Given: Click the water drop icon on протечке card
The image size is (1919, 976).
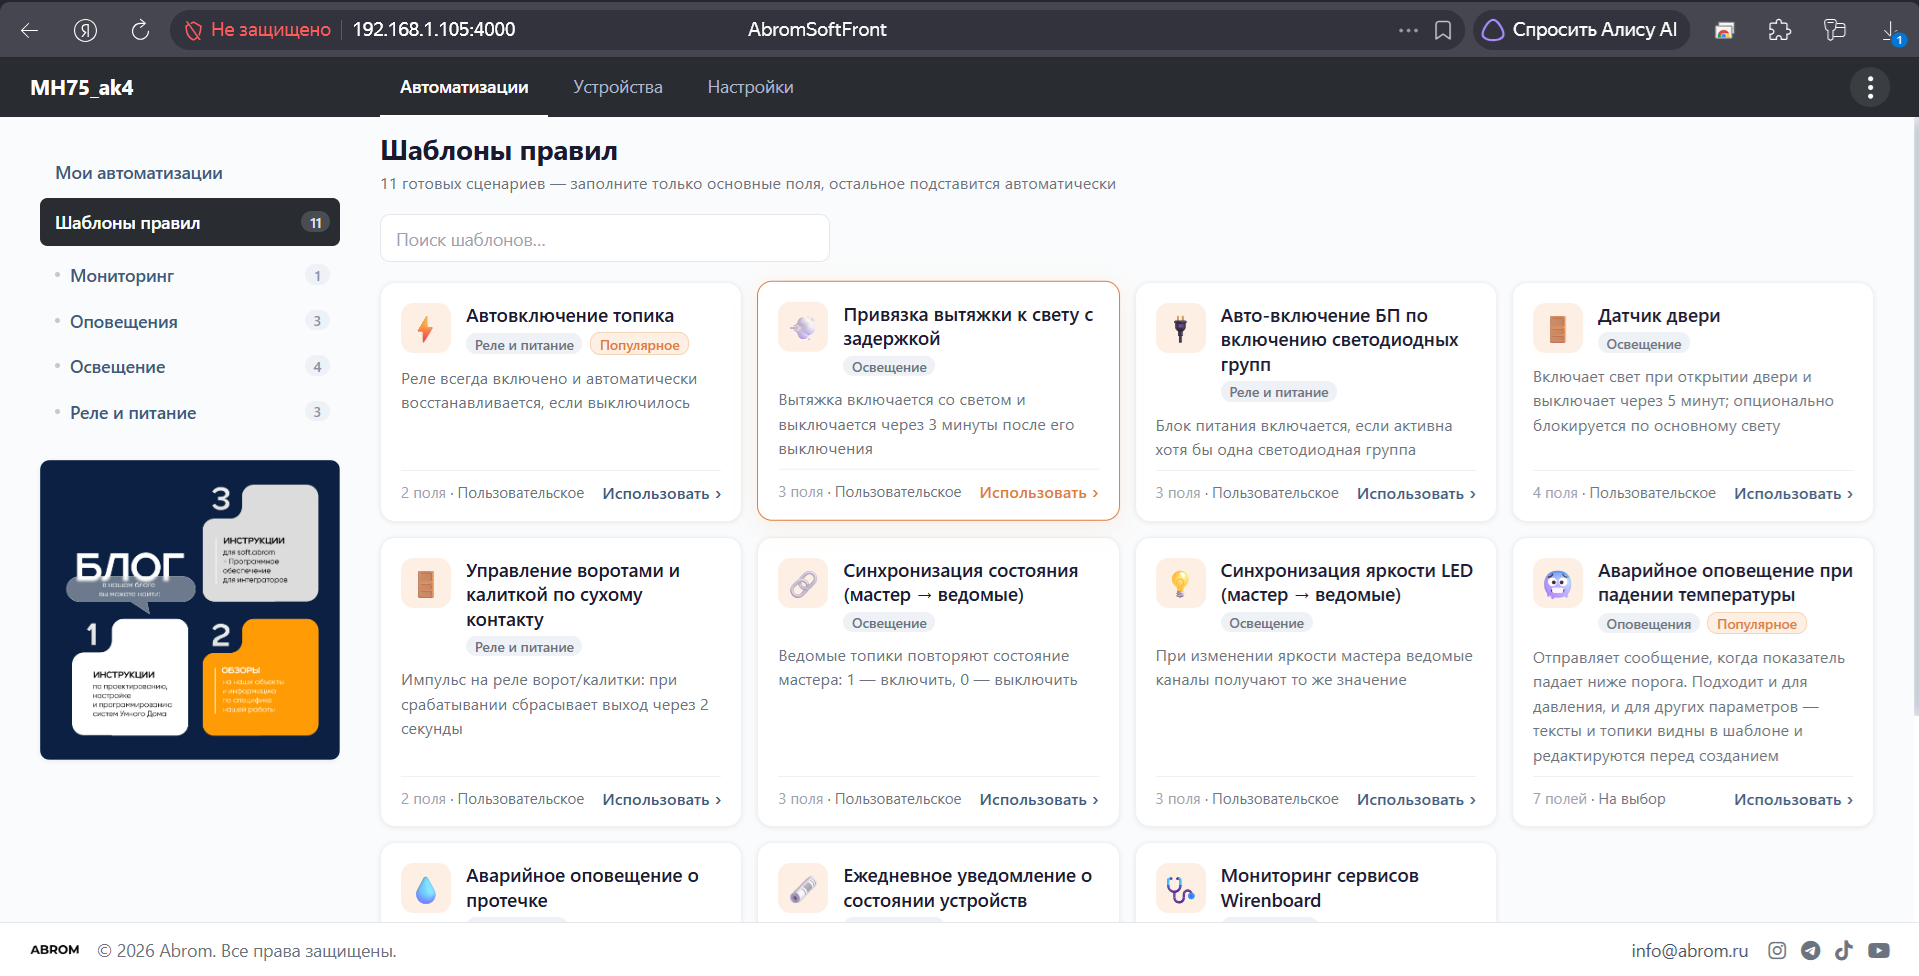Looking at the screenshot, I should click(x=426, y=888).
